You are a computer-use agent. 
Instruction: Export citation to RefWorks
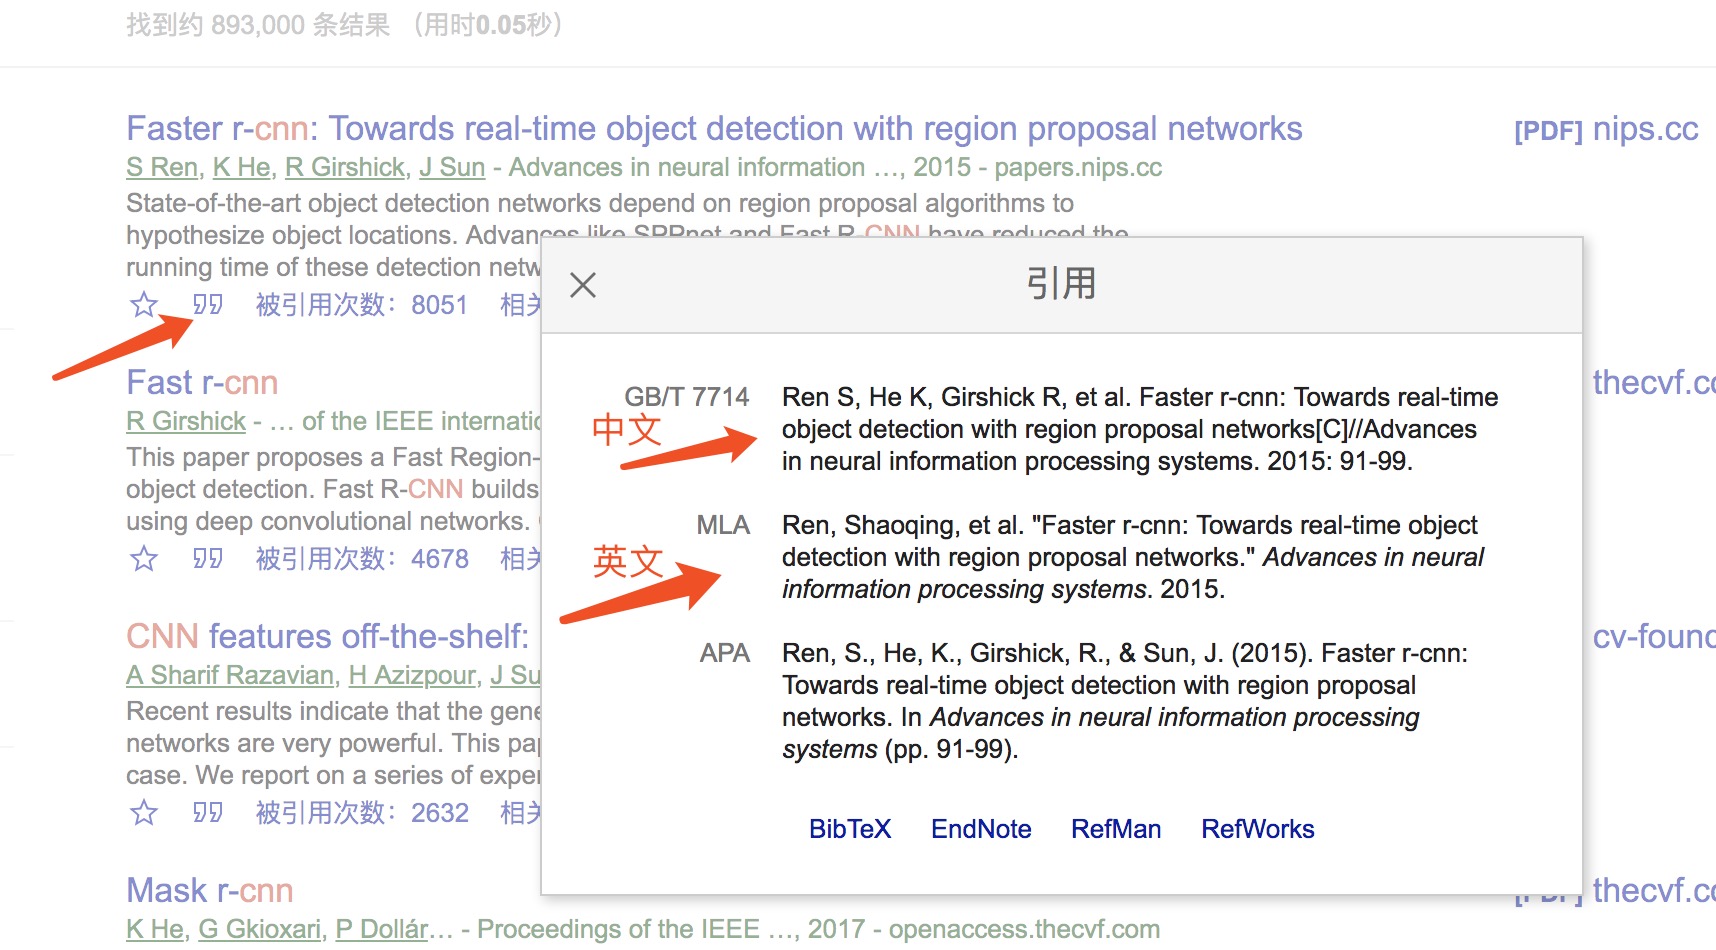(x=1258, y=829)
